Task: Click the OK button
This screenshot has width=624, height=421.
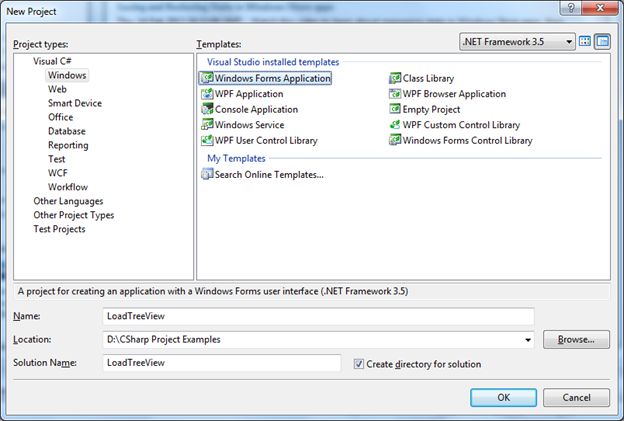Action: click(x=503, y=398)
